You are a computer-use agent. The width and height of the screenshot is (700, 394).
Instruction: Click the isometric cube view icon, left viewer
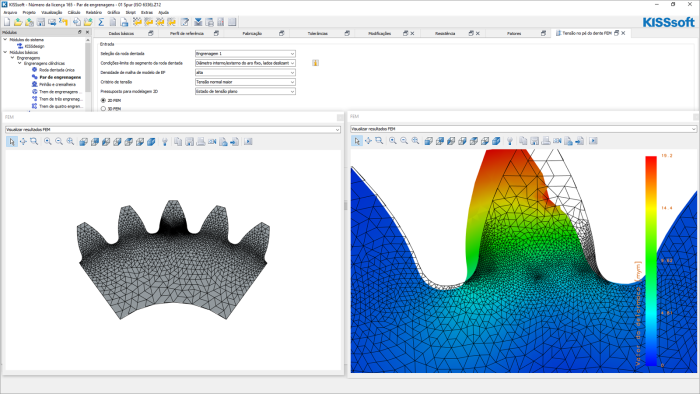pyautogui.click(x=151, y=142)
